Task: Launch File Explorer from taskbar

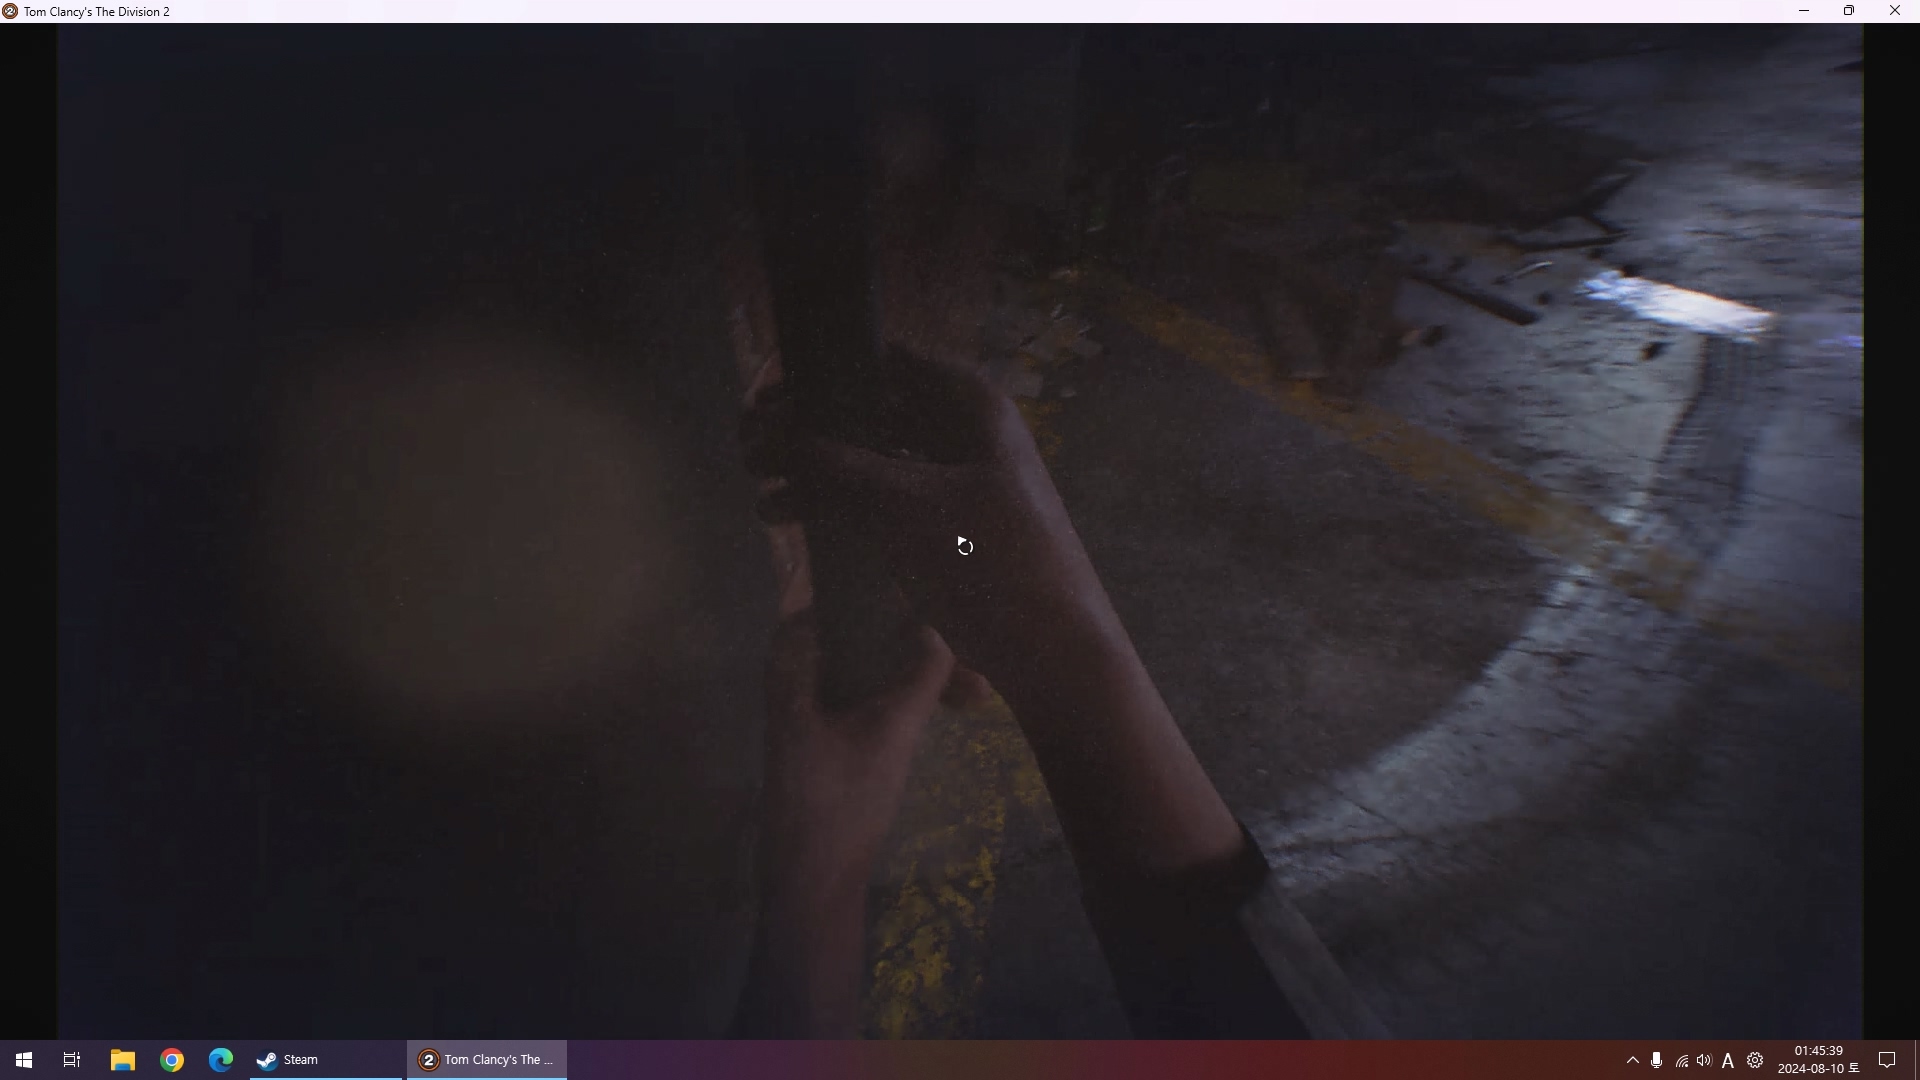Action: (x=122, y=1060)
